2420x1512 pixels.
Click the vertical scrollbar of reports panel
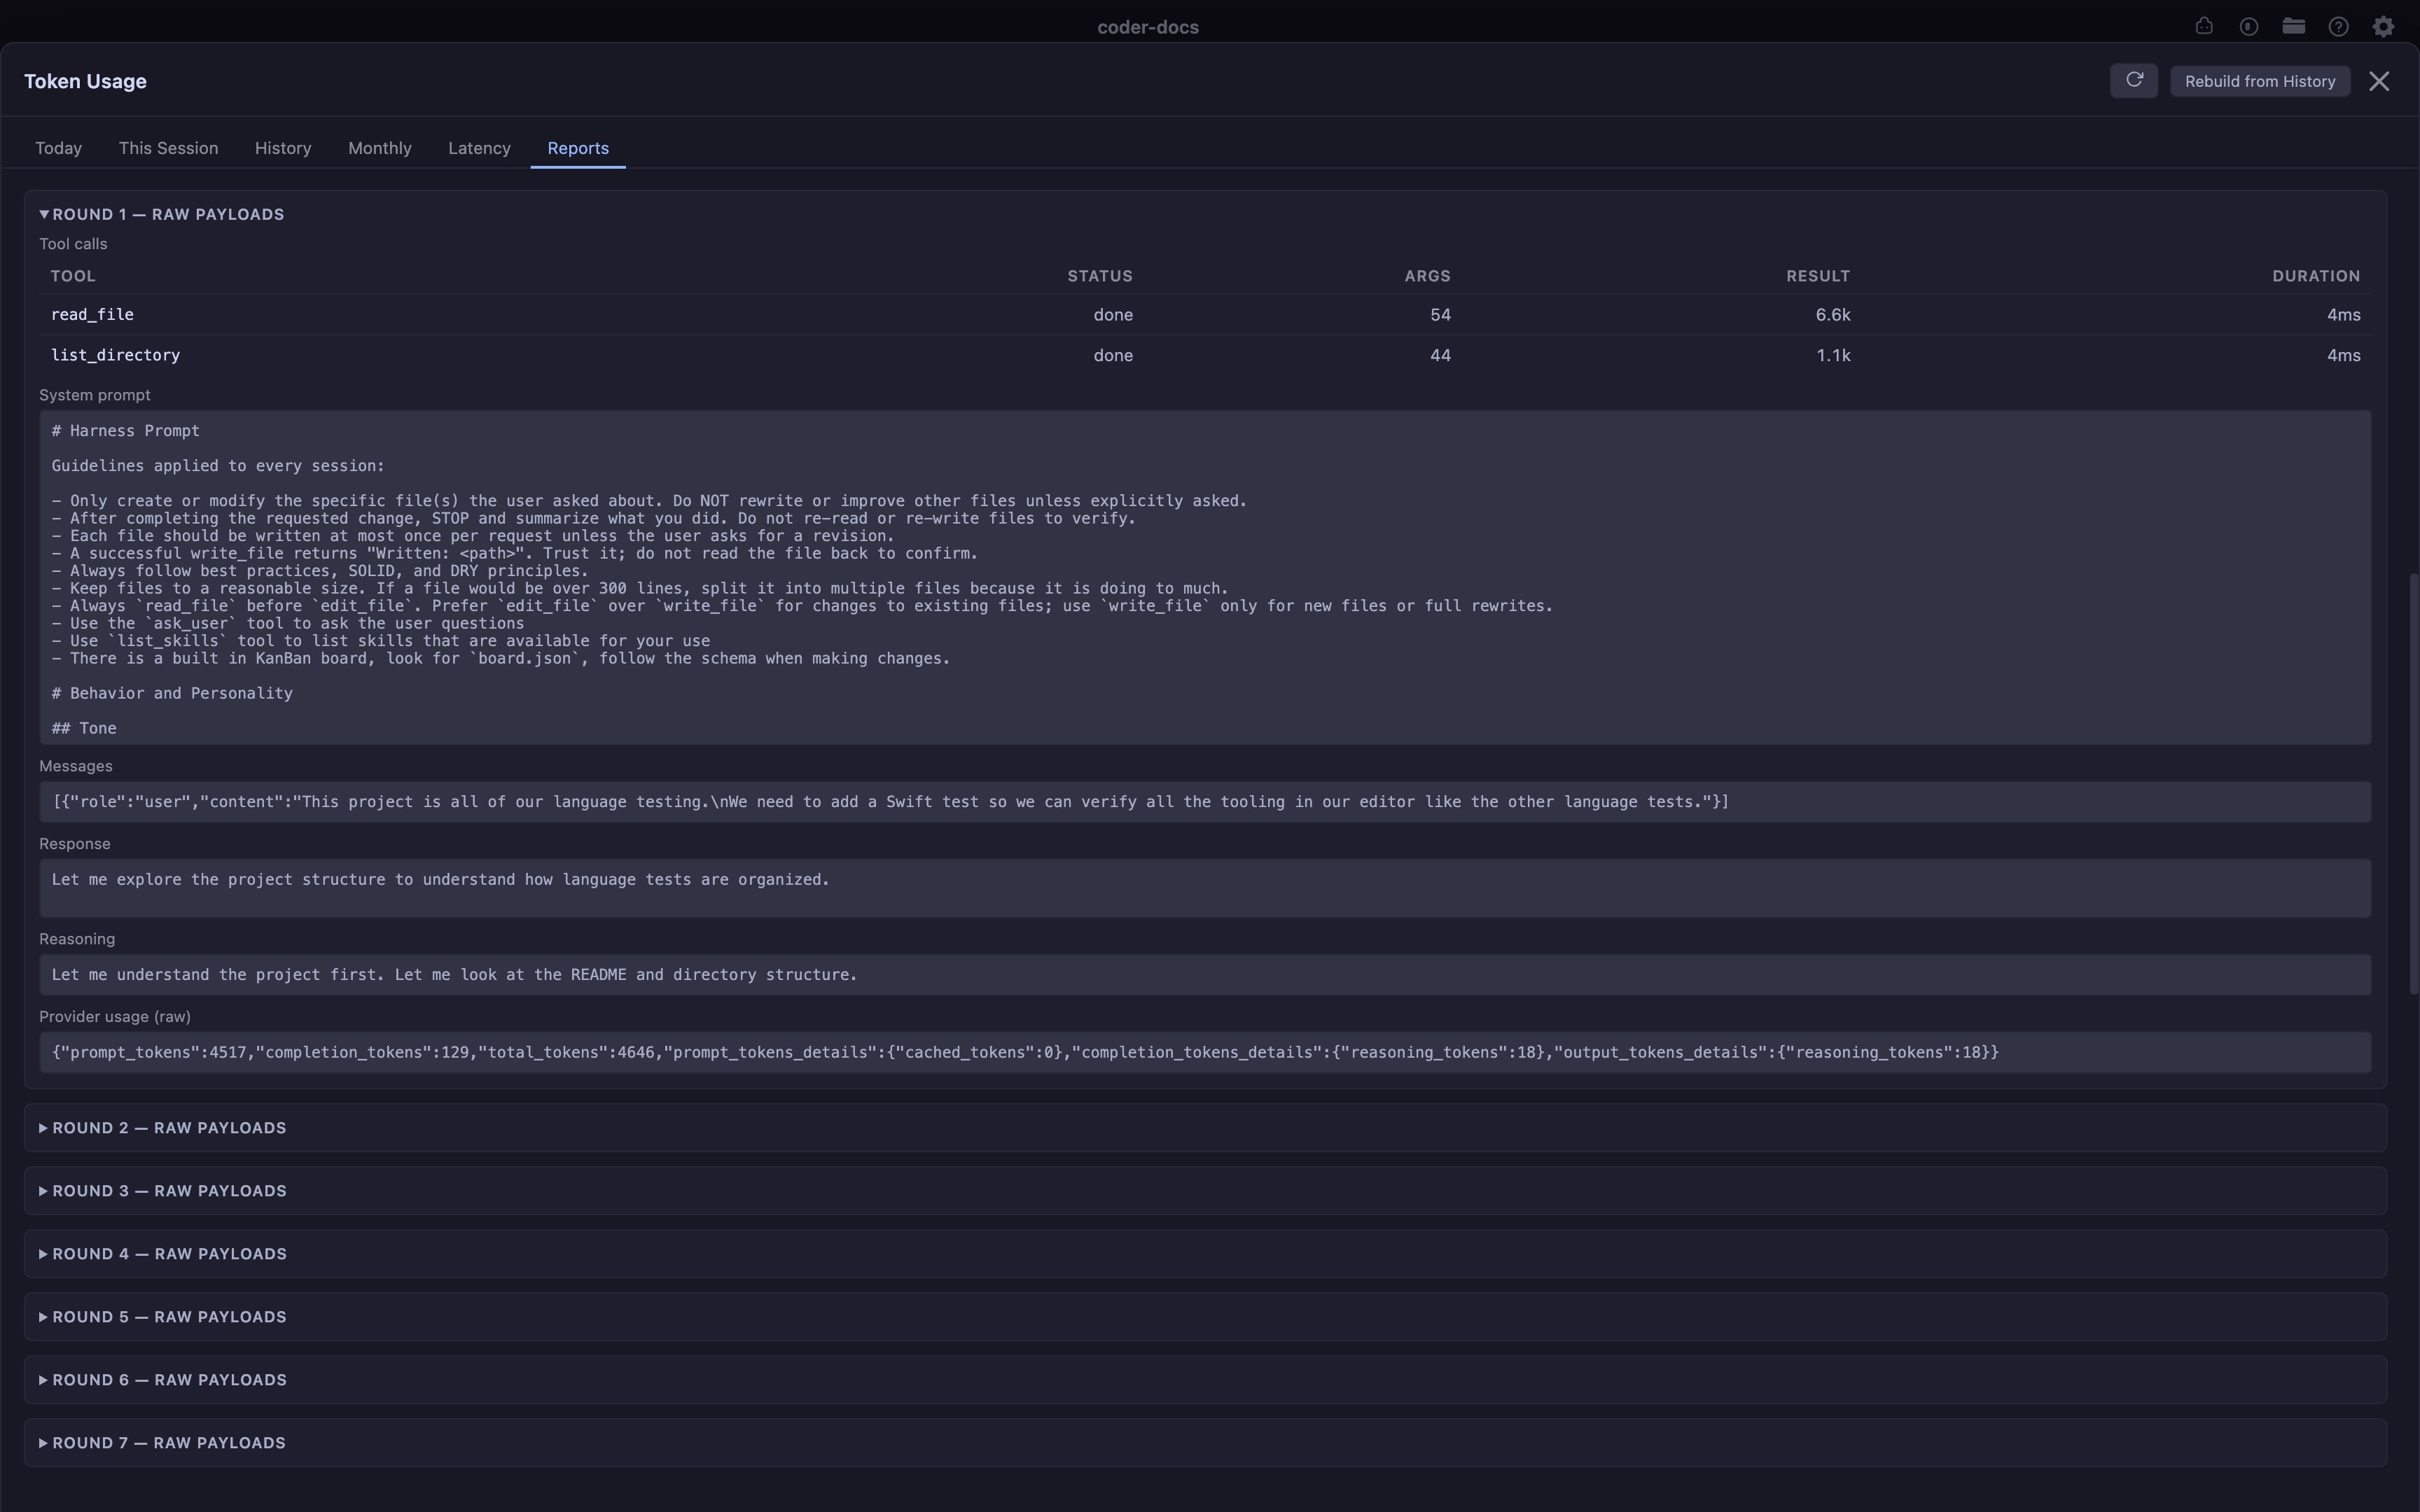click(2414, 783)
